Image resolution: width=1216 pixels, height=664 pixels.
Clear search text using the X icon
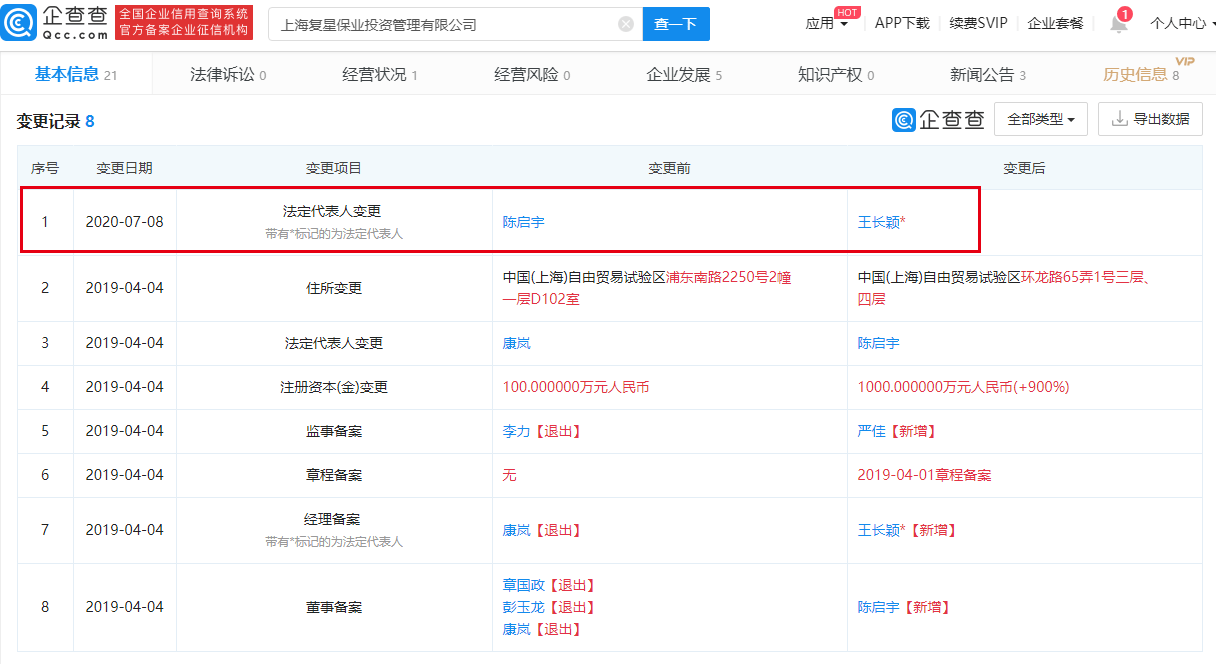(x=627, y=23)
